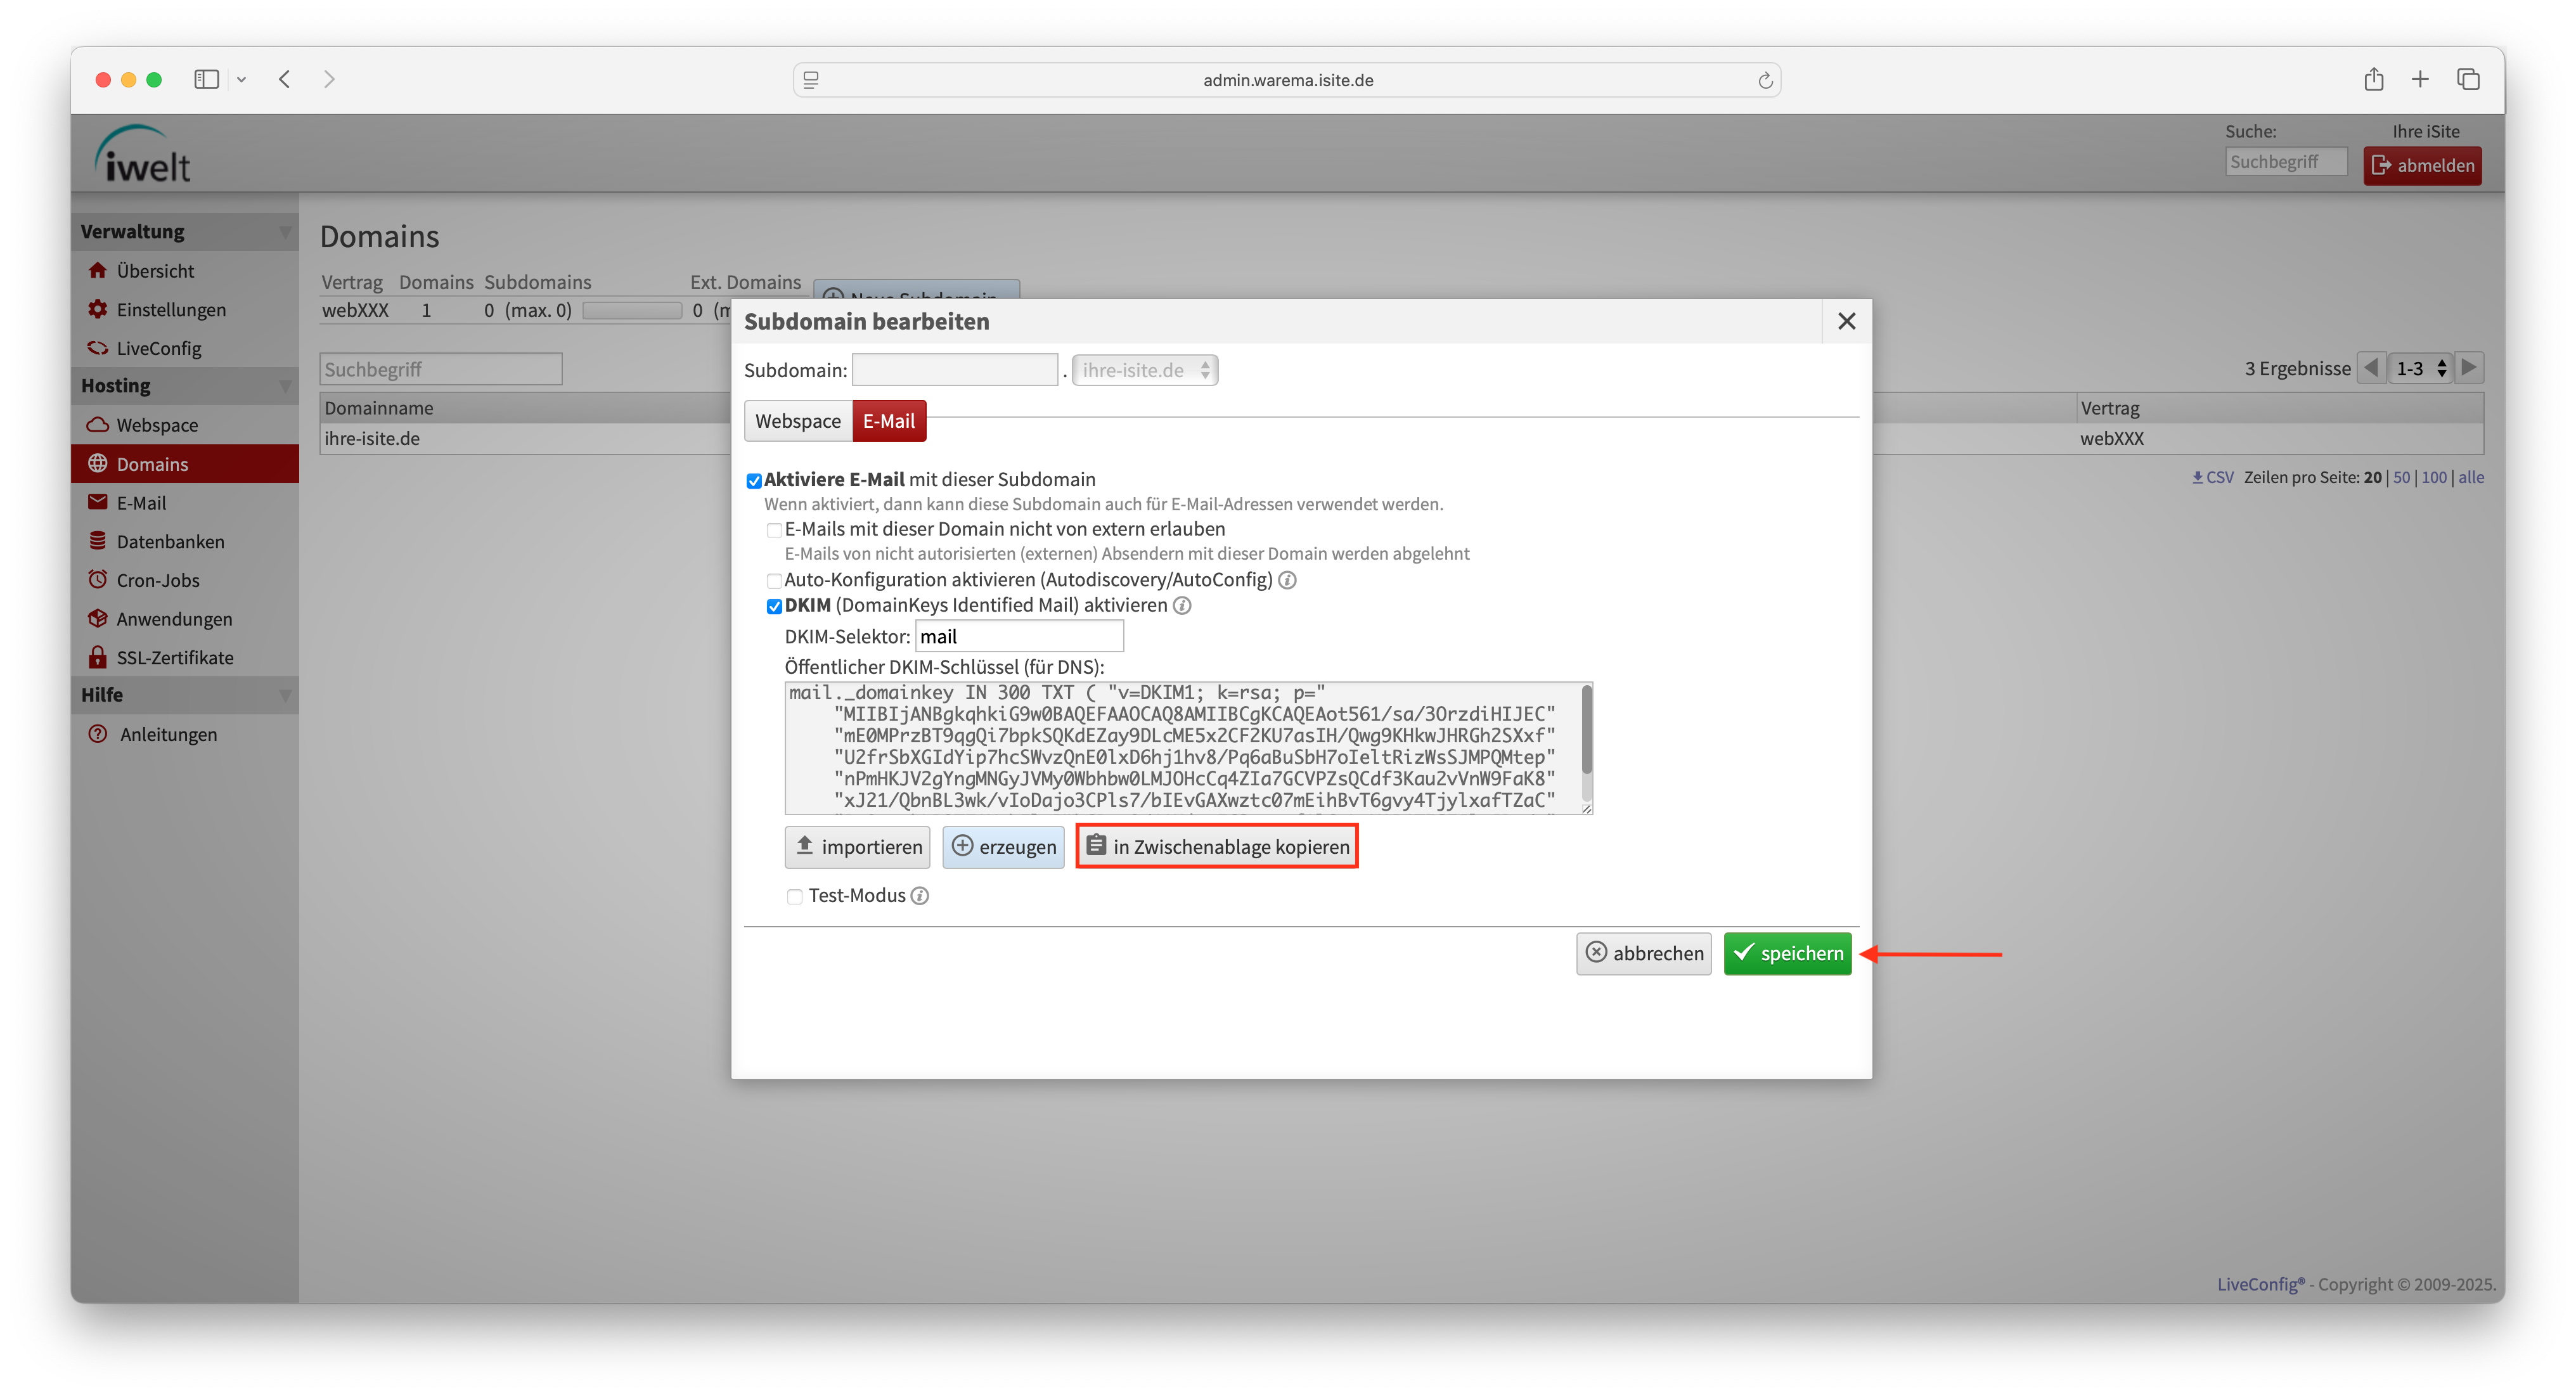This screenshot has width=2576, height=1397.
Task: Click the Auto-Konfiguration info icon
Action: pyautogui.click(x=1287, y=580)
